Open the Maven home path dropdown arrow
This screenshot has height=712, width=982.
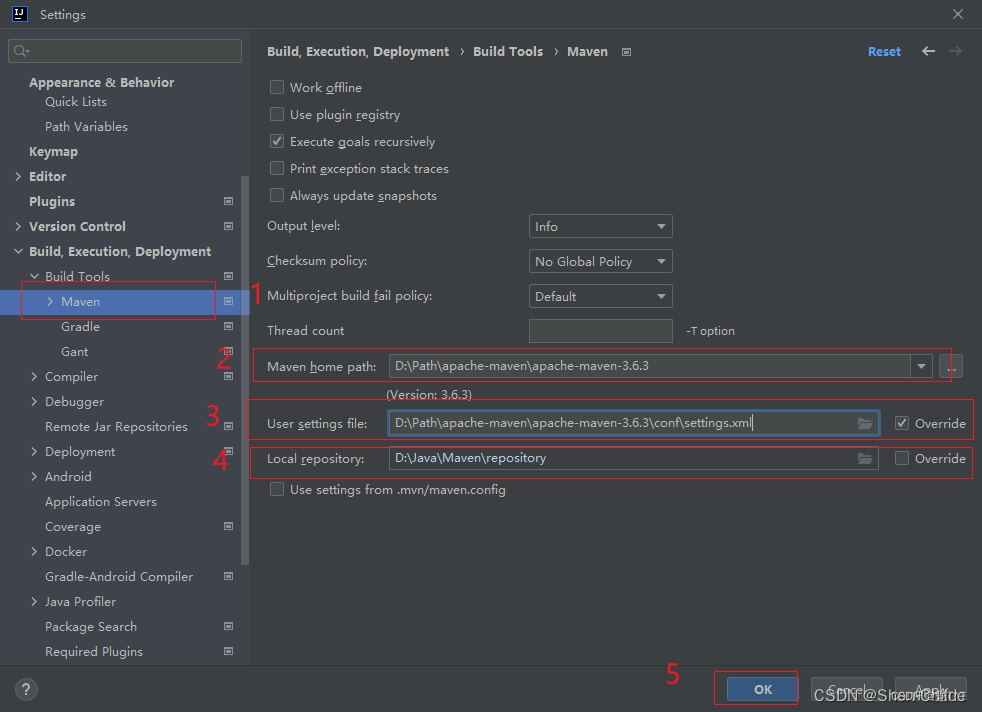click(x=921, y=366)
